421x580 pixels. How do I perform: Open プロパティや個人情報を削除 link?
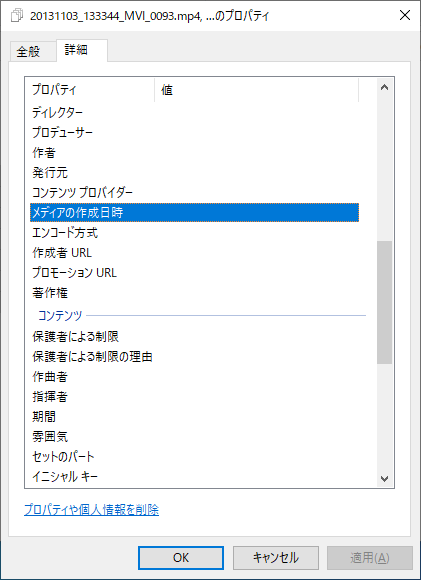[91, 510]
